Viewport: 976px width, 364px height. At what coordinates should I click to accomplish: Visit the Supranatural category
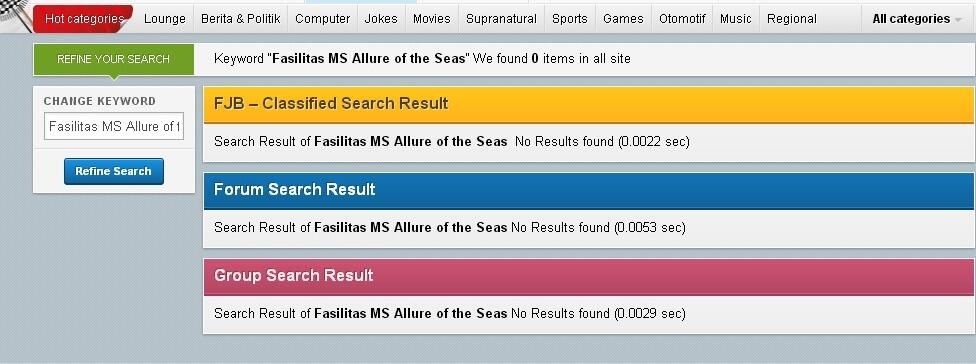click(501, 19)
